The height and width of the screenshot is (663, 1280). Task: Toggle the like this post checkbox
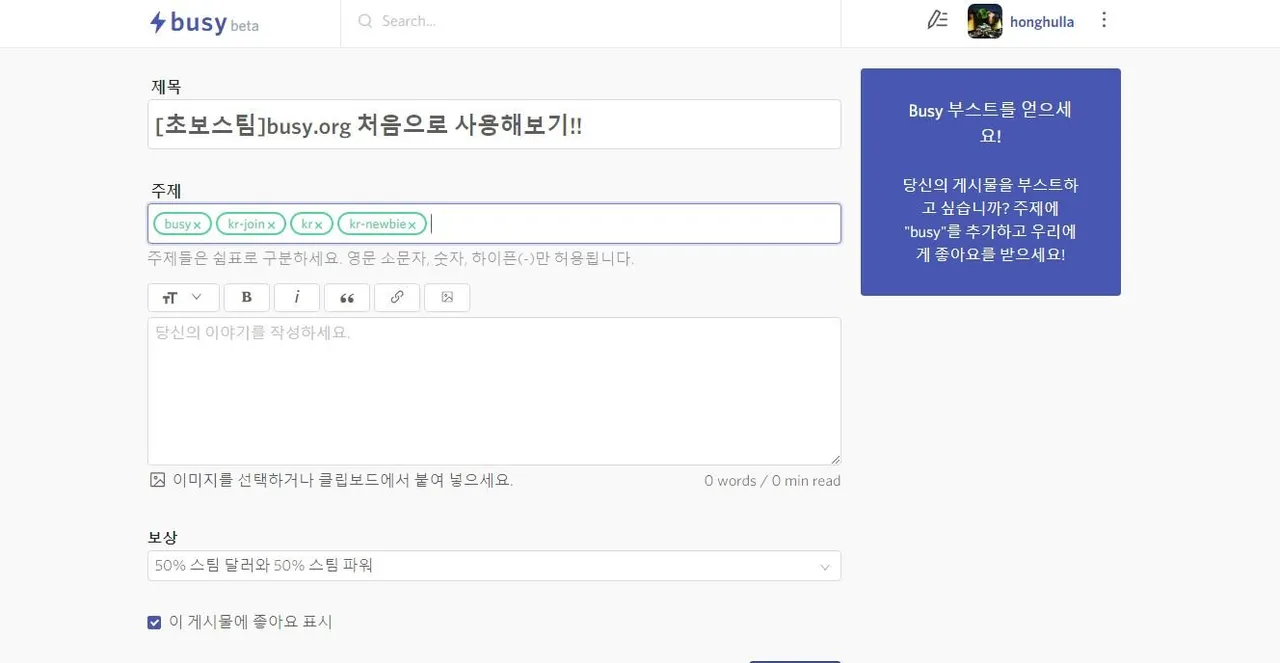point(154,622)
